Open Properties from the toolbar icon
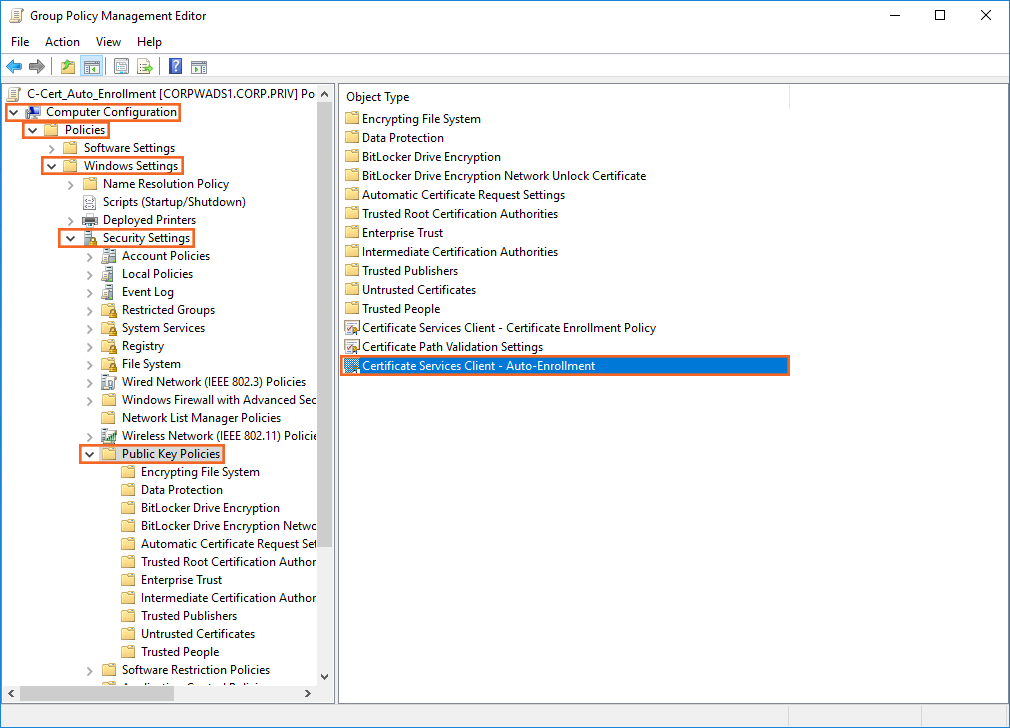Viewport: 1010px width, 728px height. [121, 67]
